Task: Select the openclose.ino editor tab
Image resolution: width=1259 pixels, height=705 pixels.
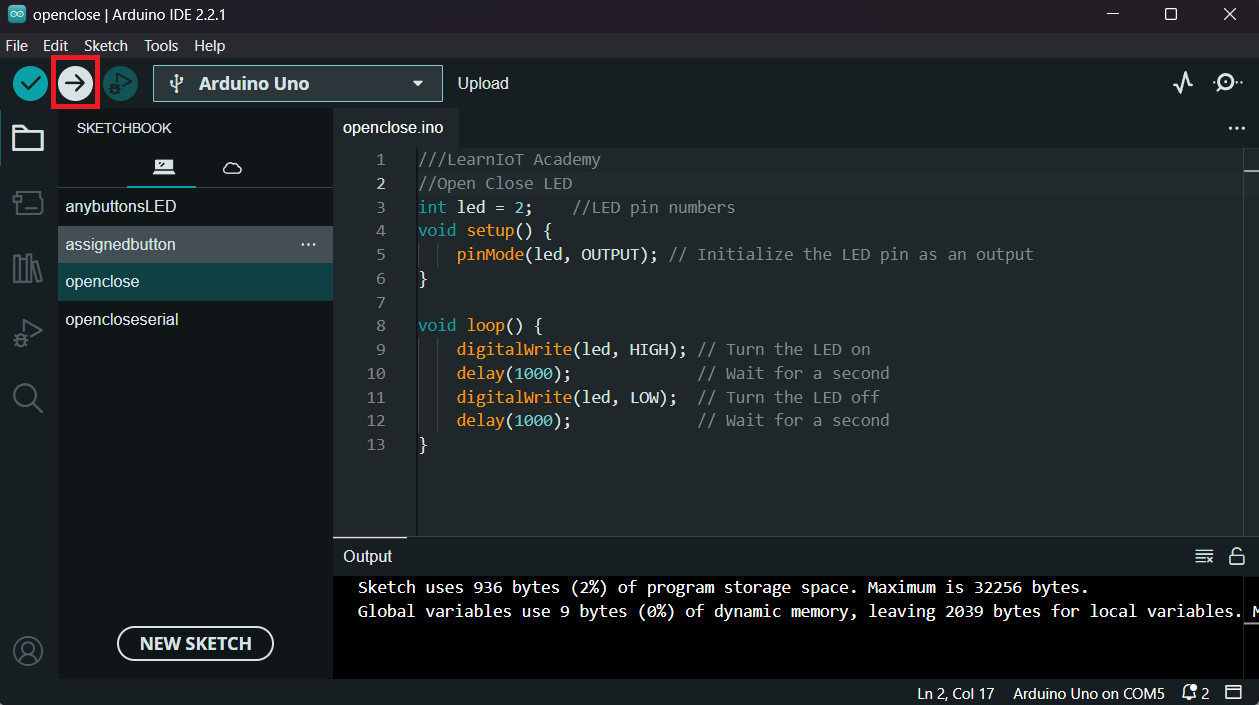Action: click(393, 128)
